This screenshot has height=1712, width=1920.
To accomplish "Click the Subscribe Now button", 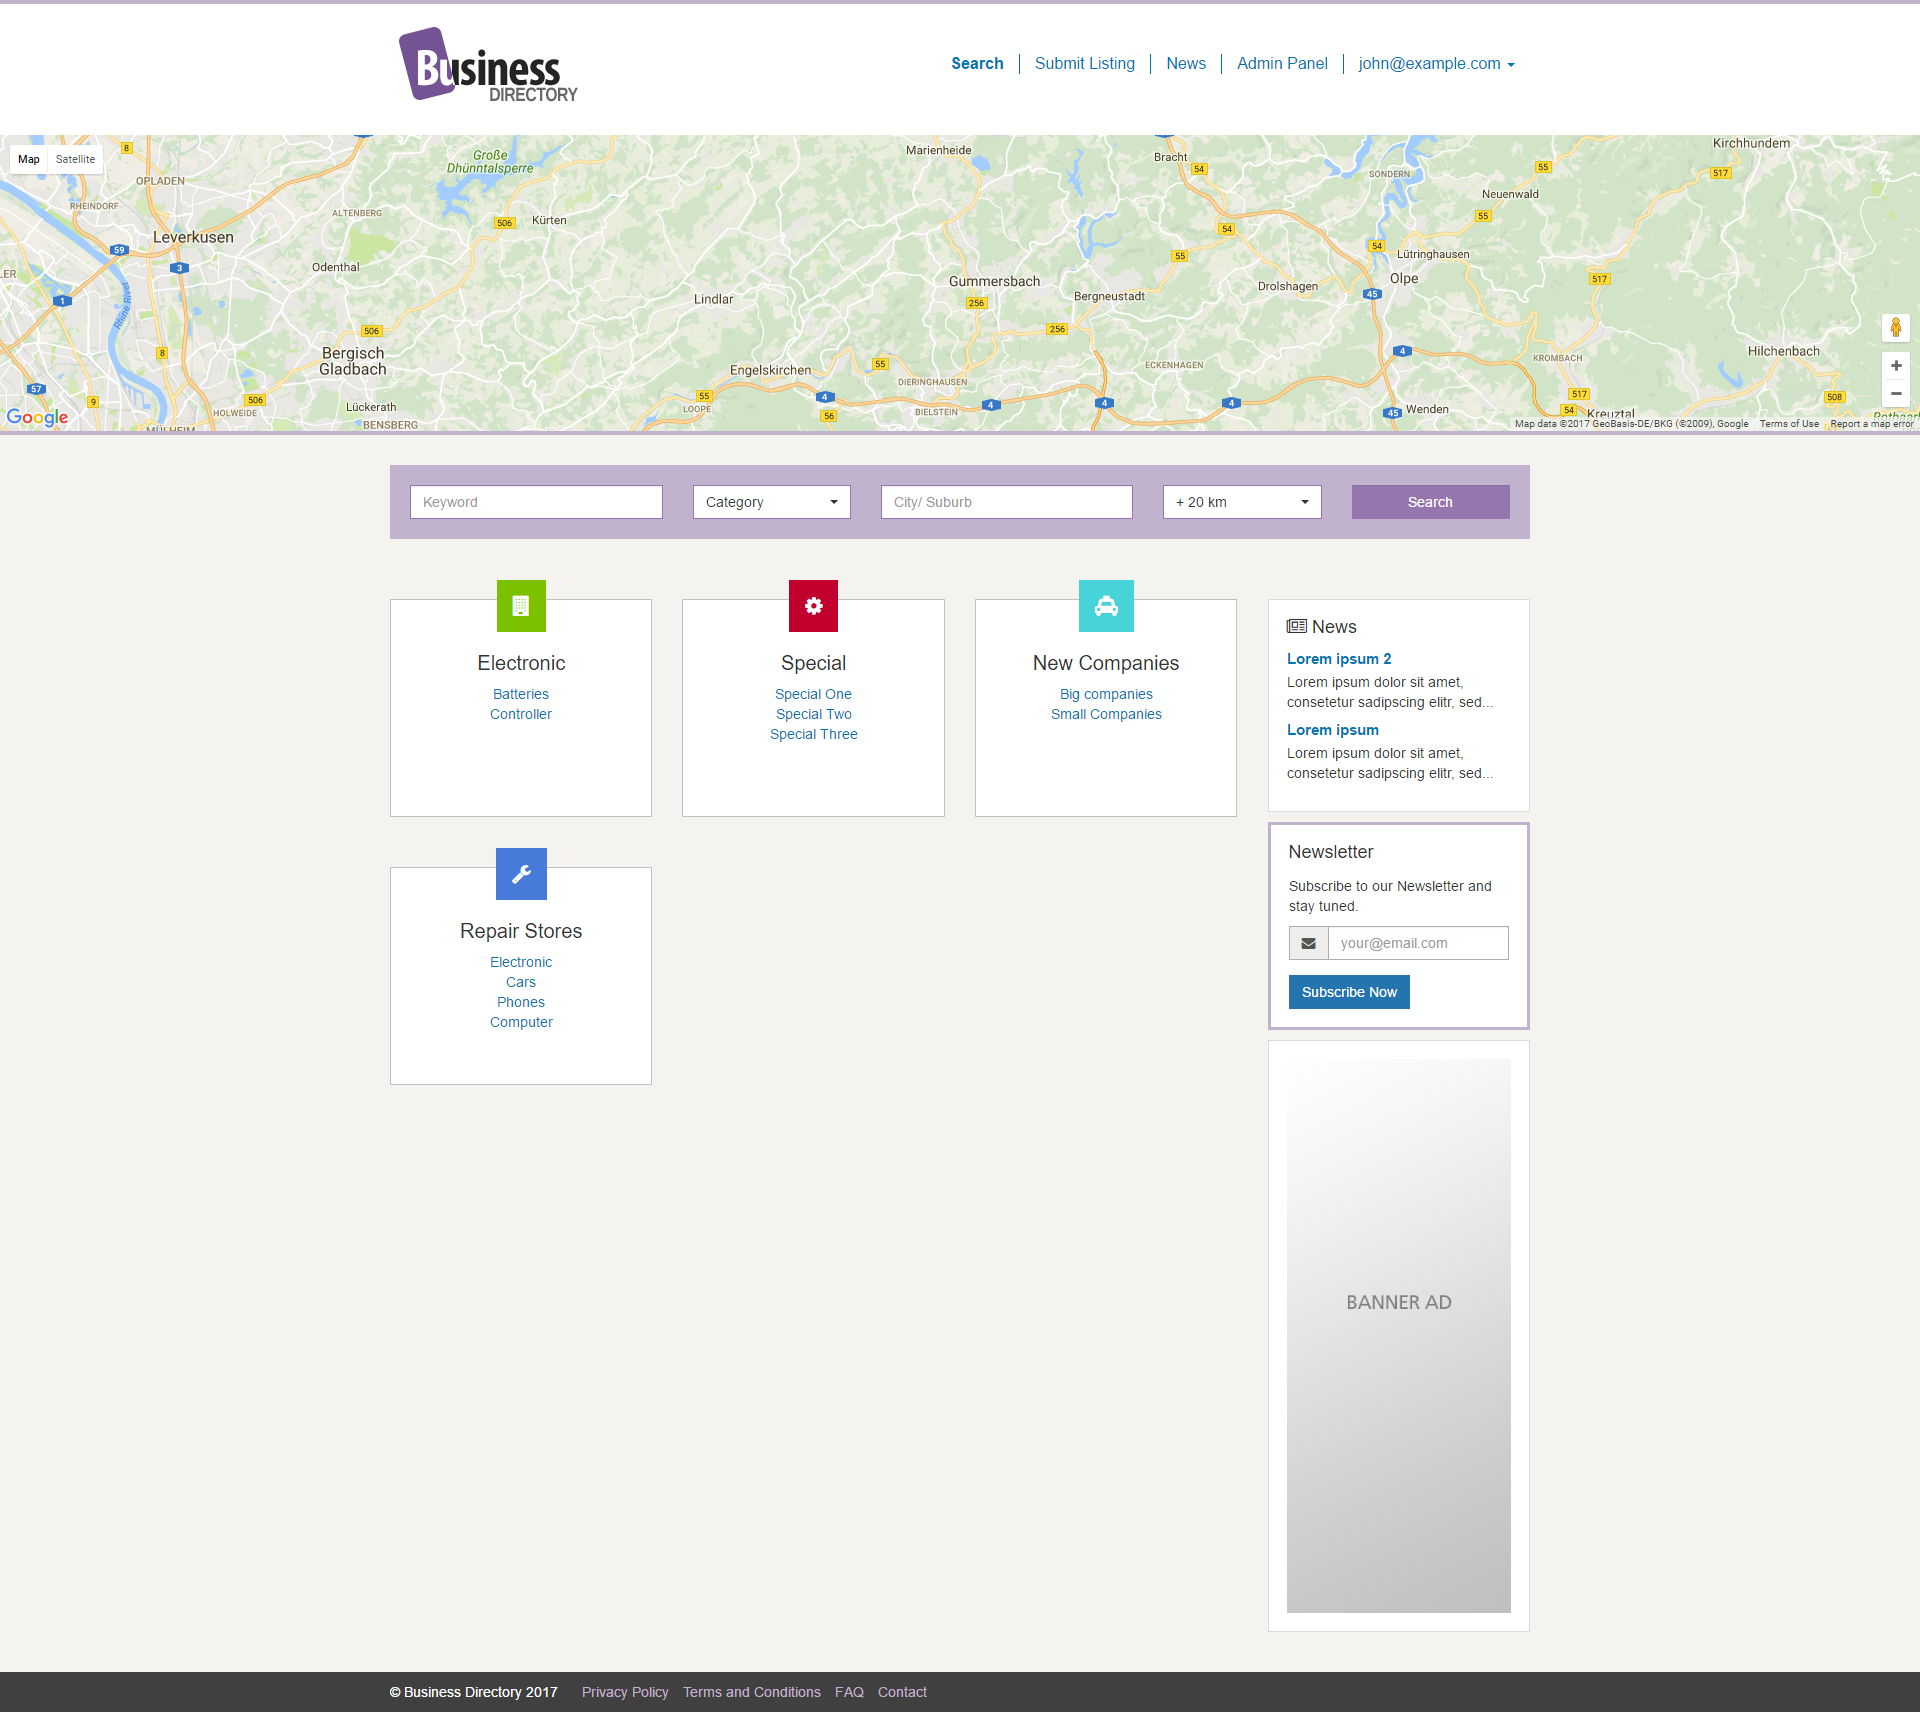I will 1349,992.
